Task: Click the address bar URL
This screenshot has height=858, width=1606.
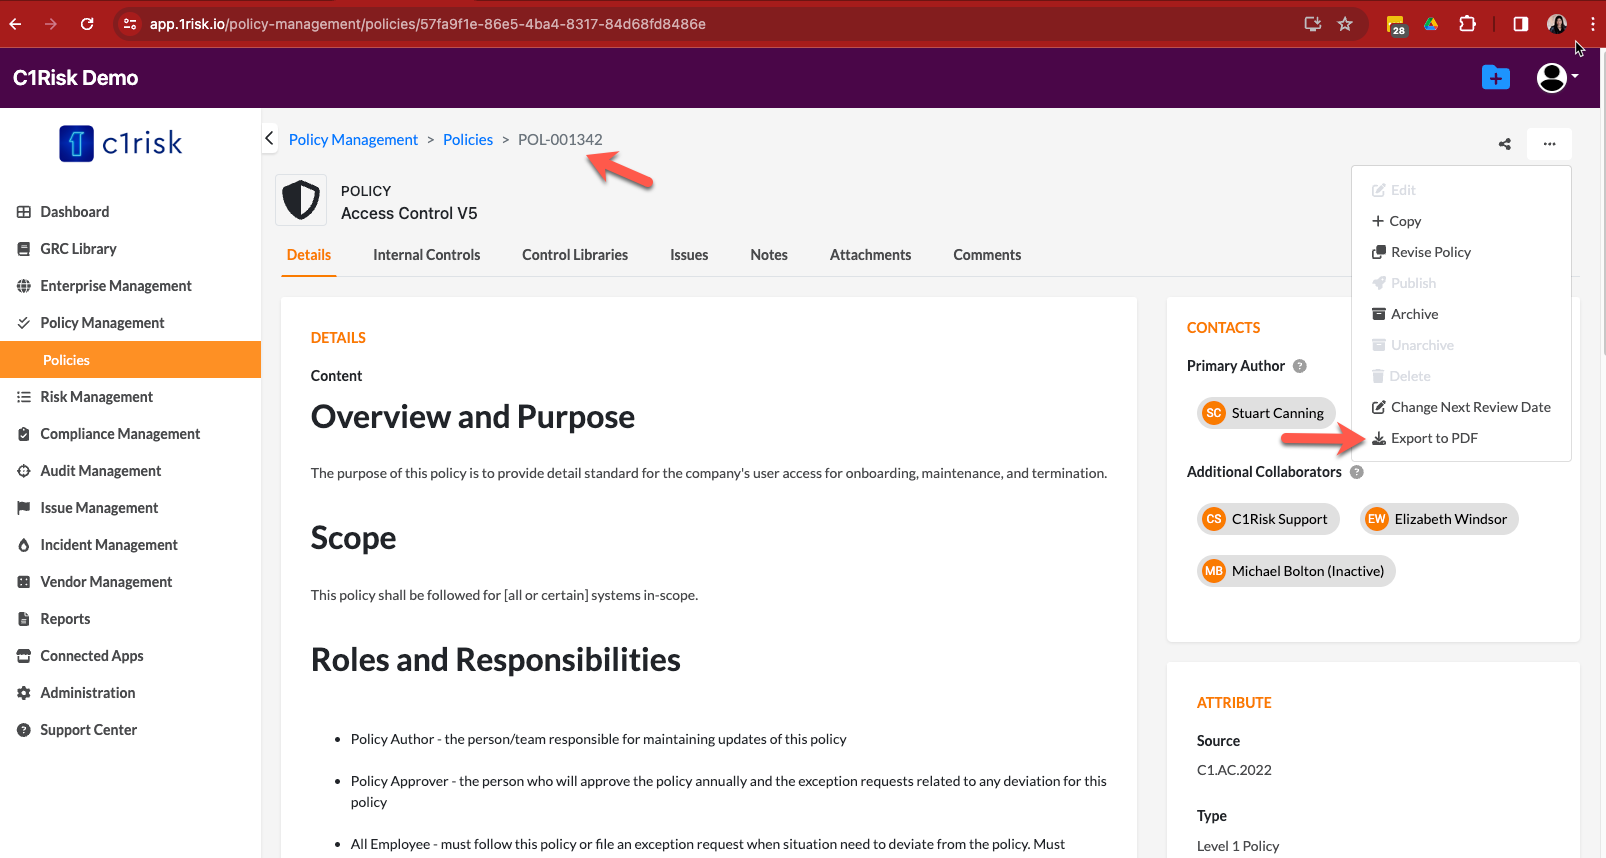Action: [x=428, y=24]
